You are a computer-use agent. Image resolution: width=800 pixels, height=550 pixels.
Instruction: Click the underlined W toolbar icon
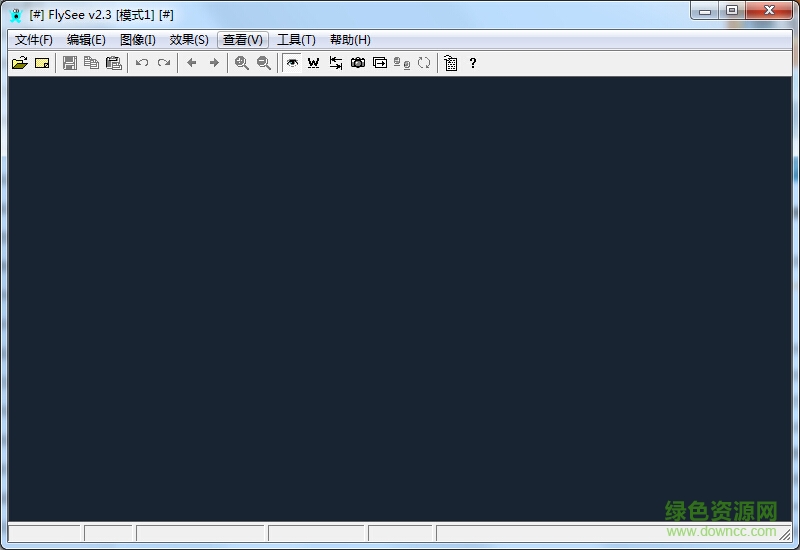pyautogui.click(x=314, y=63)
